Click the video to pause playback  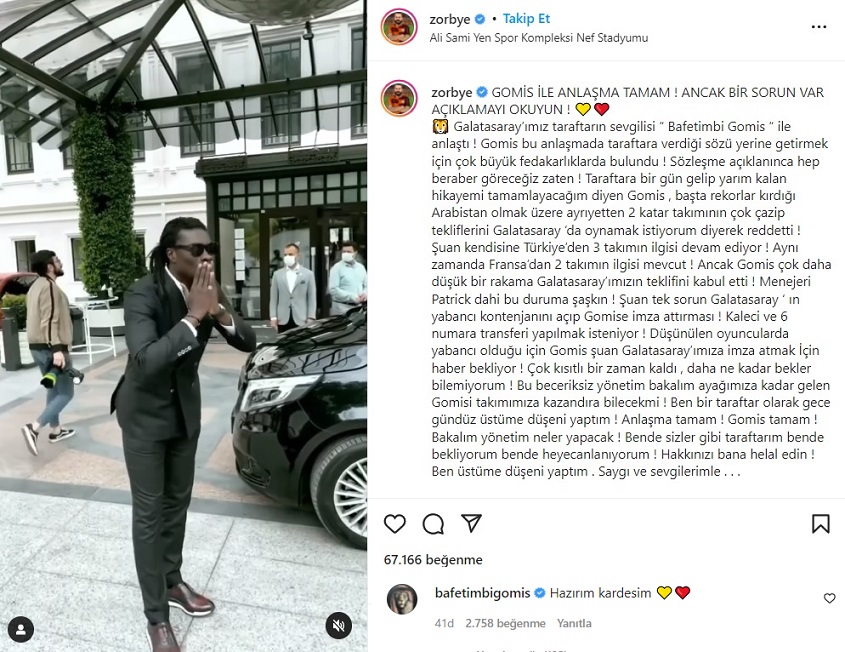[x=183, y=326]
